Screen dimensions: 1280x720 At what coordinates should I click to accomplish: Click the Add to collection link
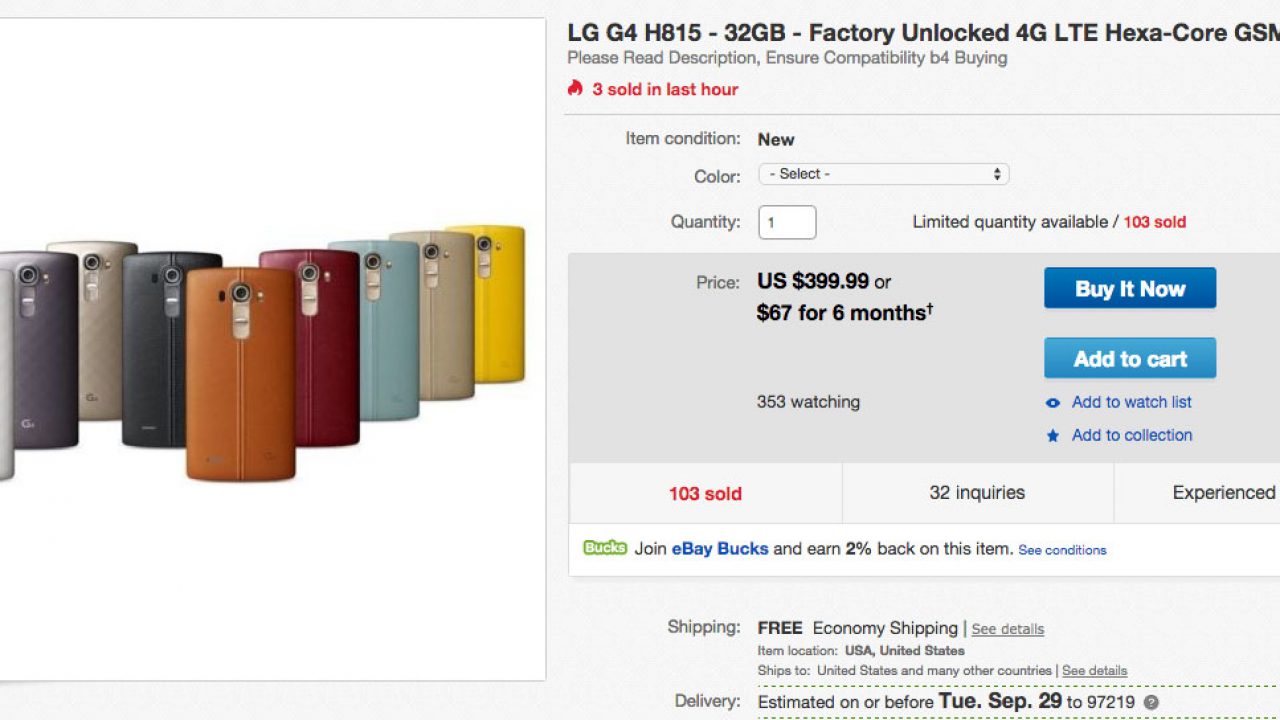[1131, 435]
